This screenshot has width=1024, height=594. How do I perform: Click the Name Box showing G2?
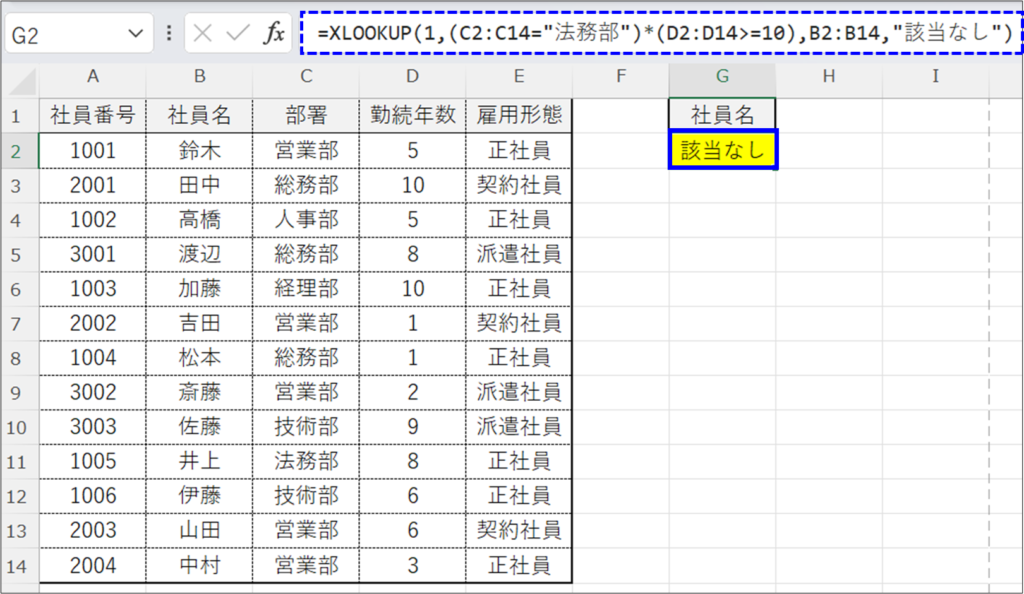pos(60,32)
